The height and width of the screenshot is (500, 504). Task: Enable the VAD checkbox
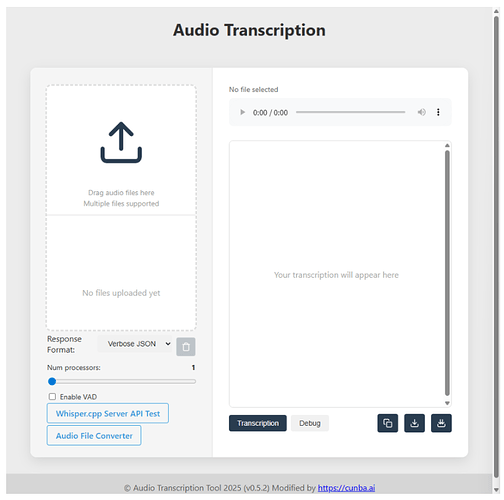tap(52, 396)
